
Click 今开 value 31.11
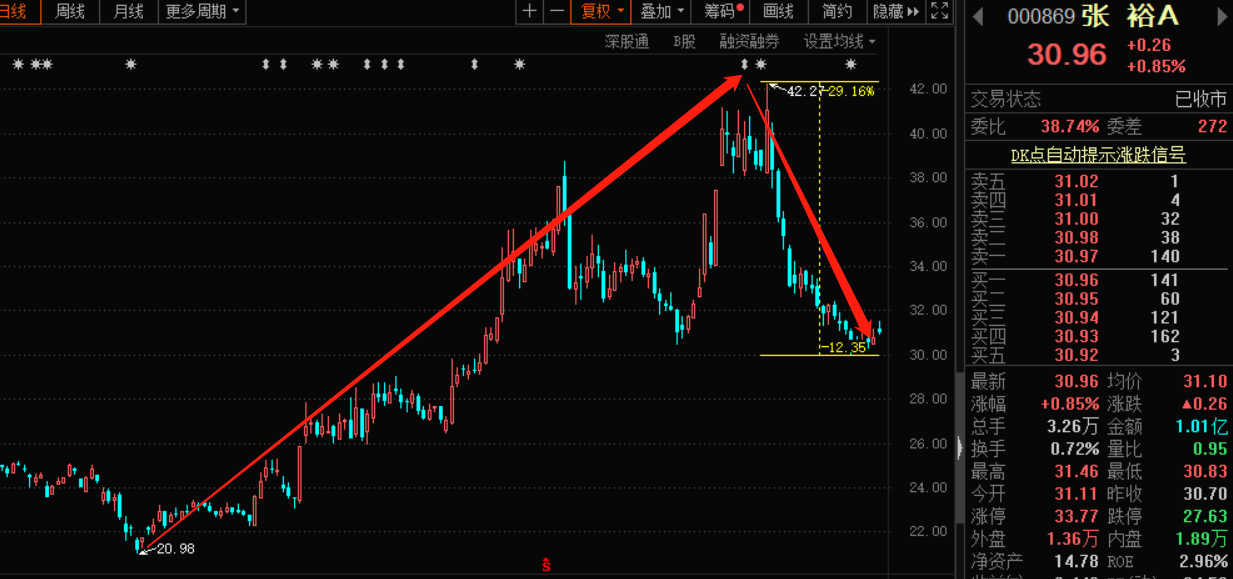[x=1076, y=494]
